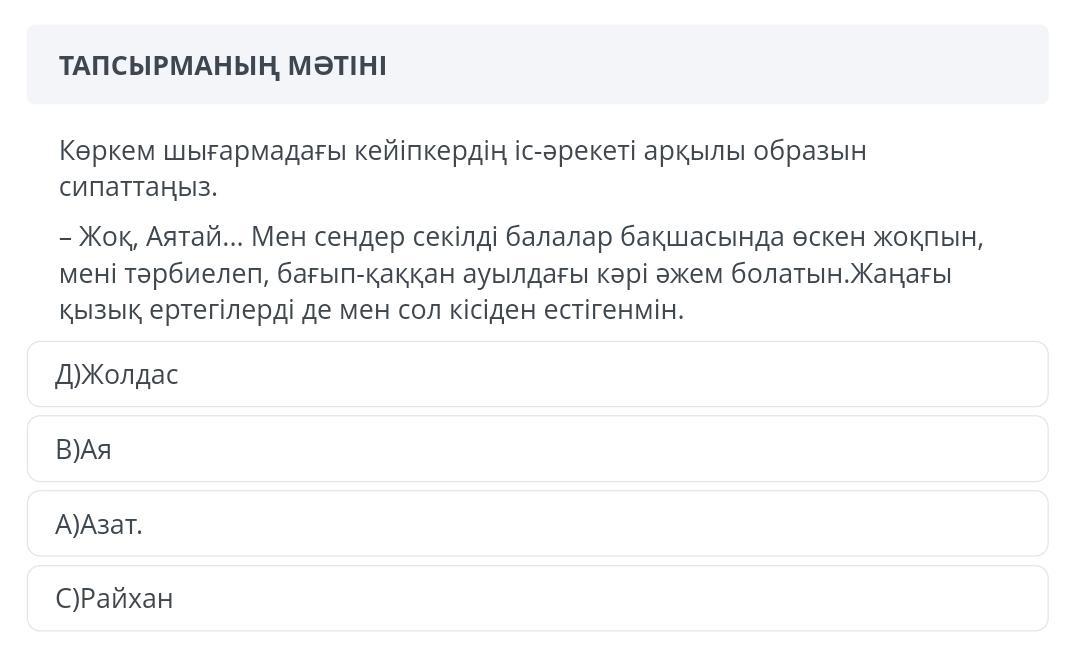
Task: Click the word ТАПСЫРМАНЫҢ in the header
Action: (x=169, y=66)
